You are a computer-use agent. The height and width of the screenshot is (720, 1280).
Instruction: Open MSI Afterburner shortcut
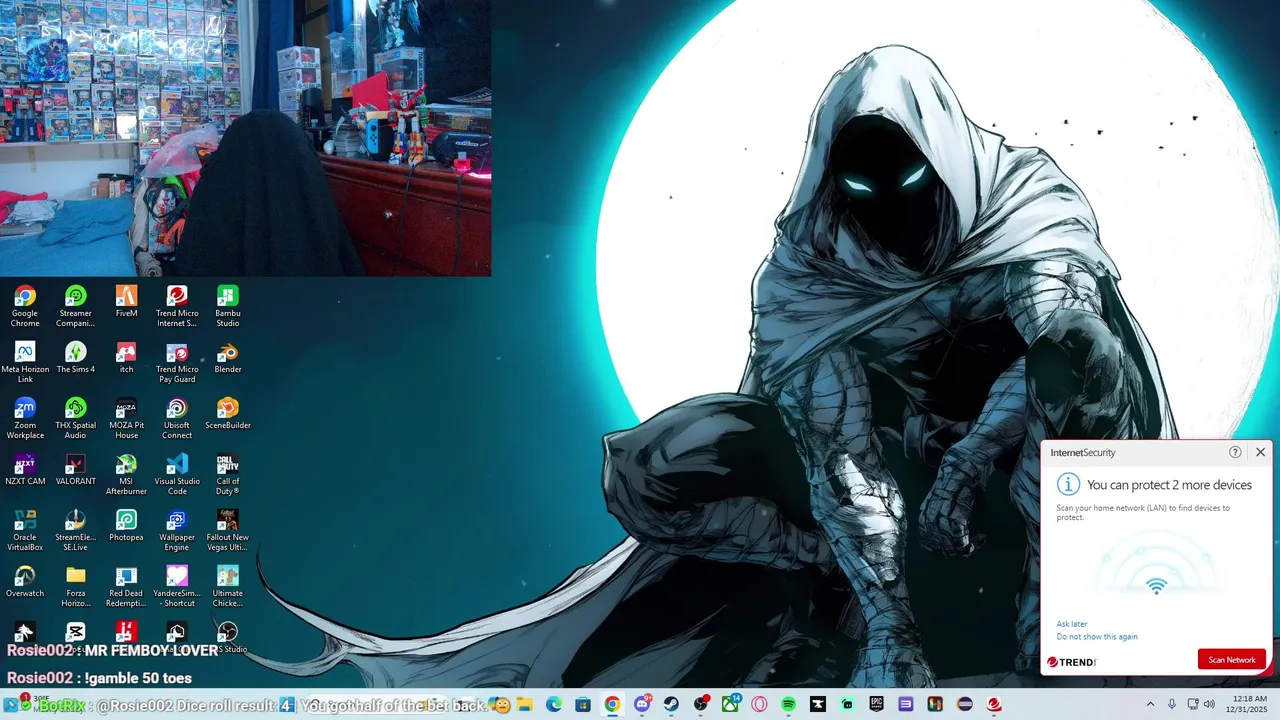coord(126,474)
